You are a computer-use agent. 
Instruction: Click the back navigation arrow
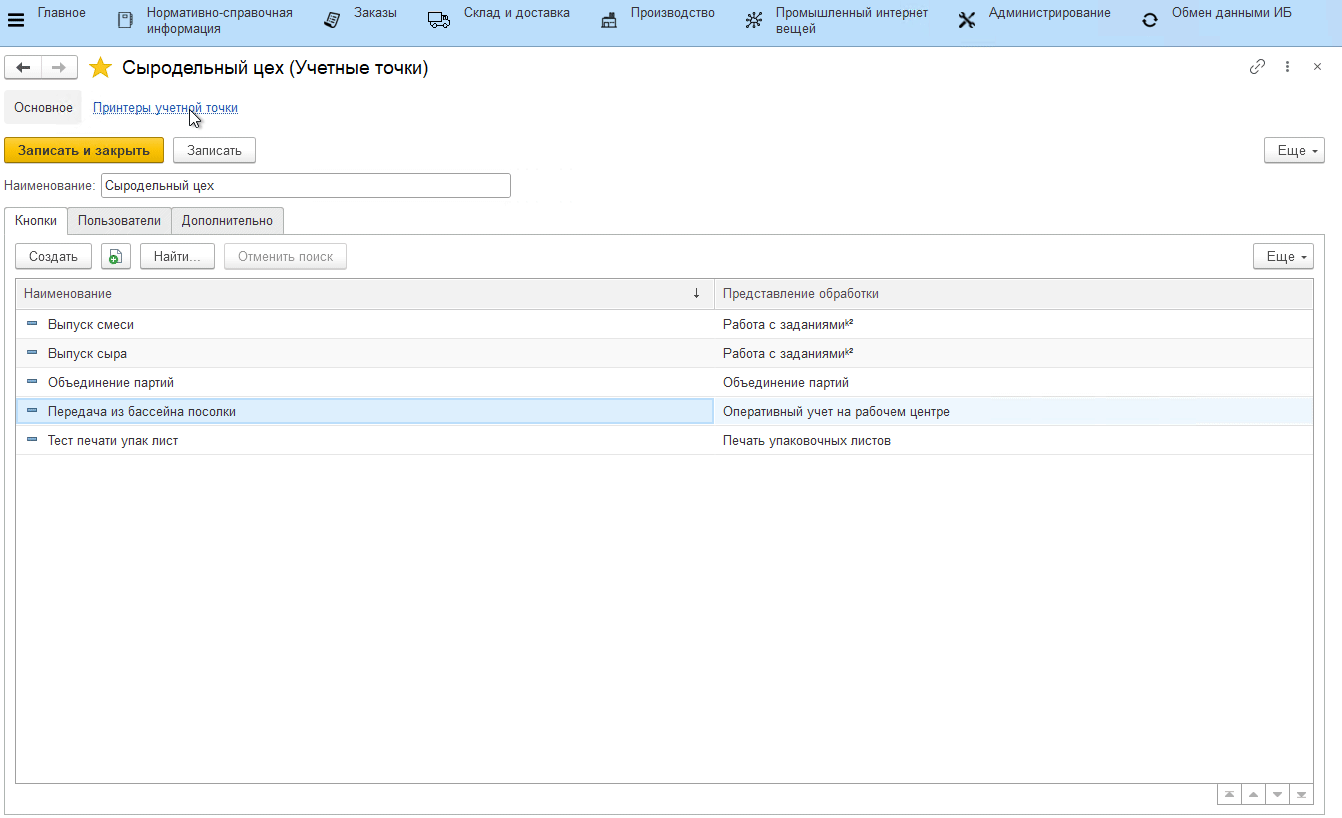(23, 67)
